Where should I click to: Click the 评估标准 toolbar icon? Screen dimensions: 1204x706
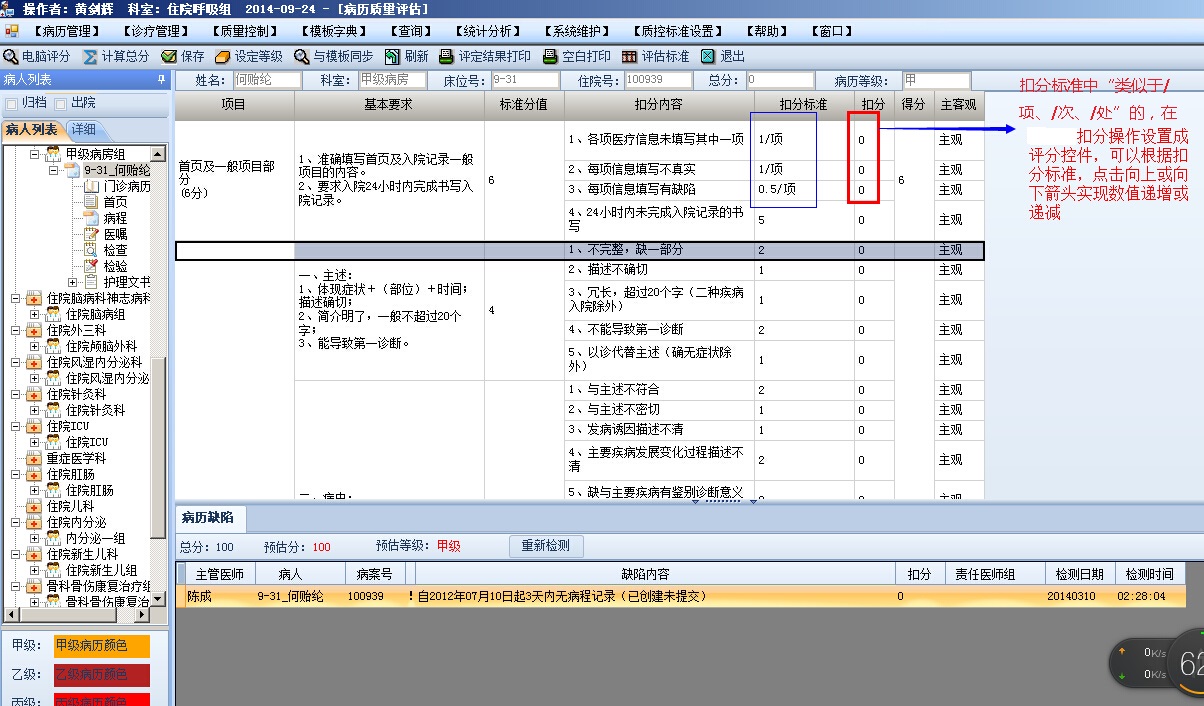pyautogui.click(x=629, y=57)
